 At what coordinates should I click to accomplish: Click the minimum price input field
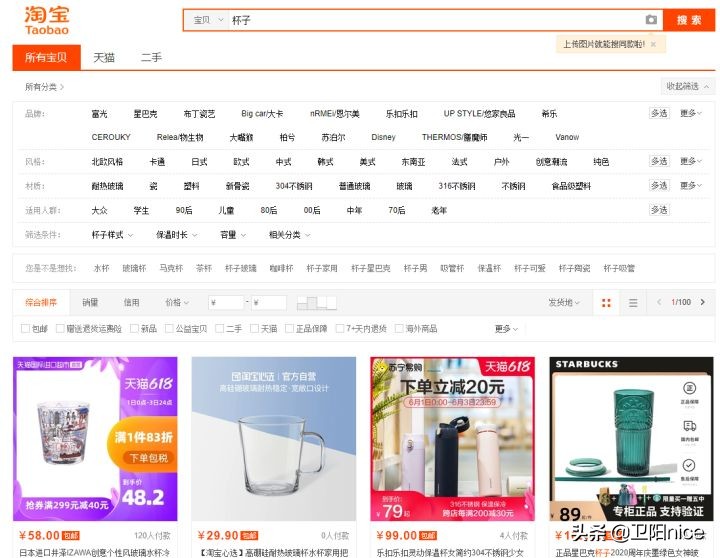(x=226, y=303)
